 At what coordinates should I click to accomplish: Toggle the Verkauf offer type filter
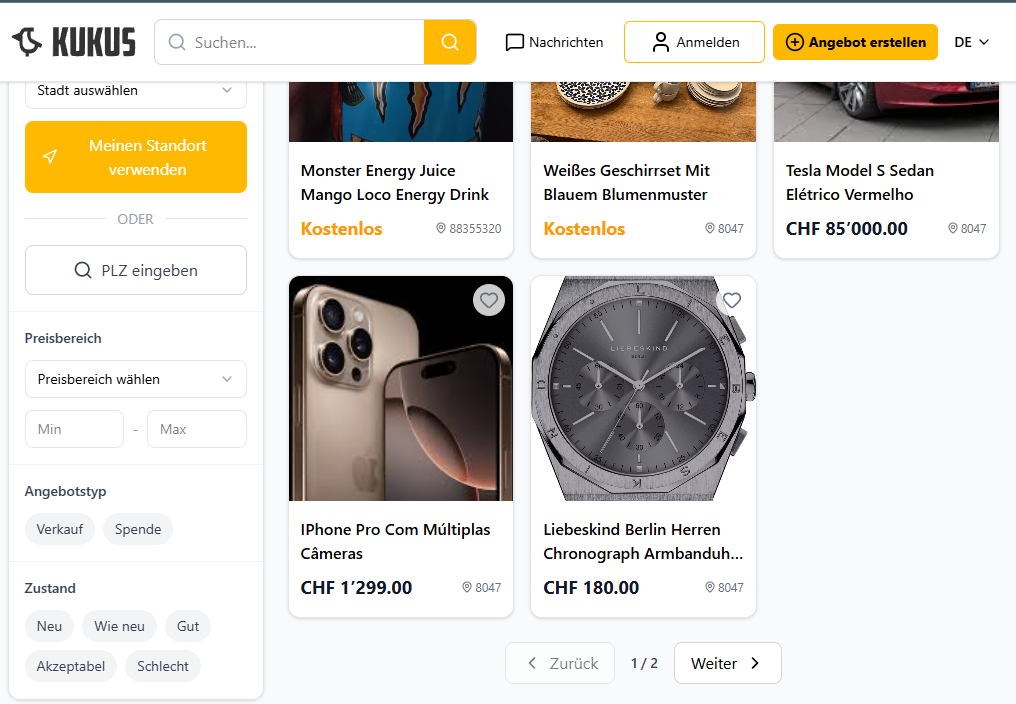[x=60, y=529]
